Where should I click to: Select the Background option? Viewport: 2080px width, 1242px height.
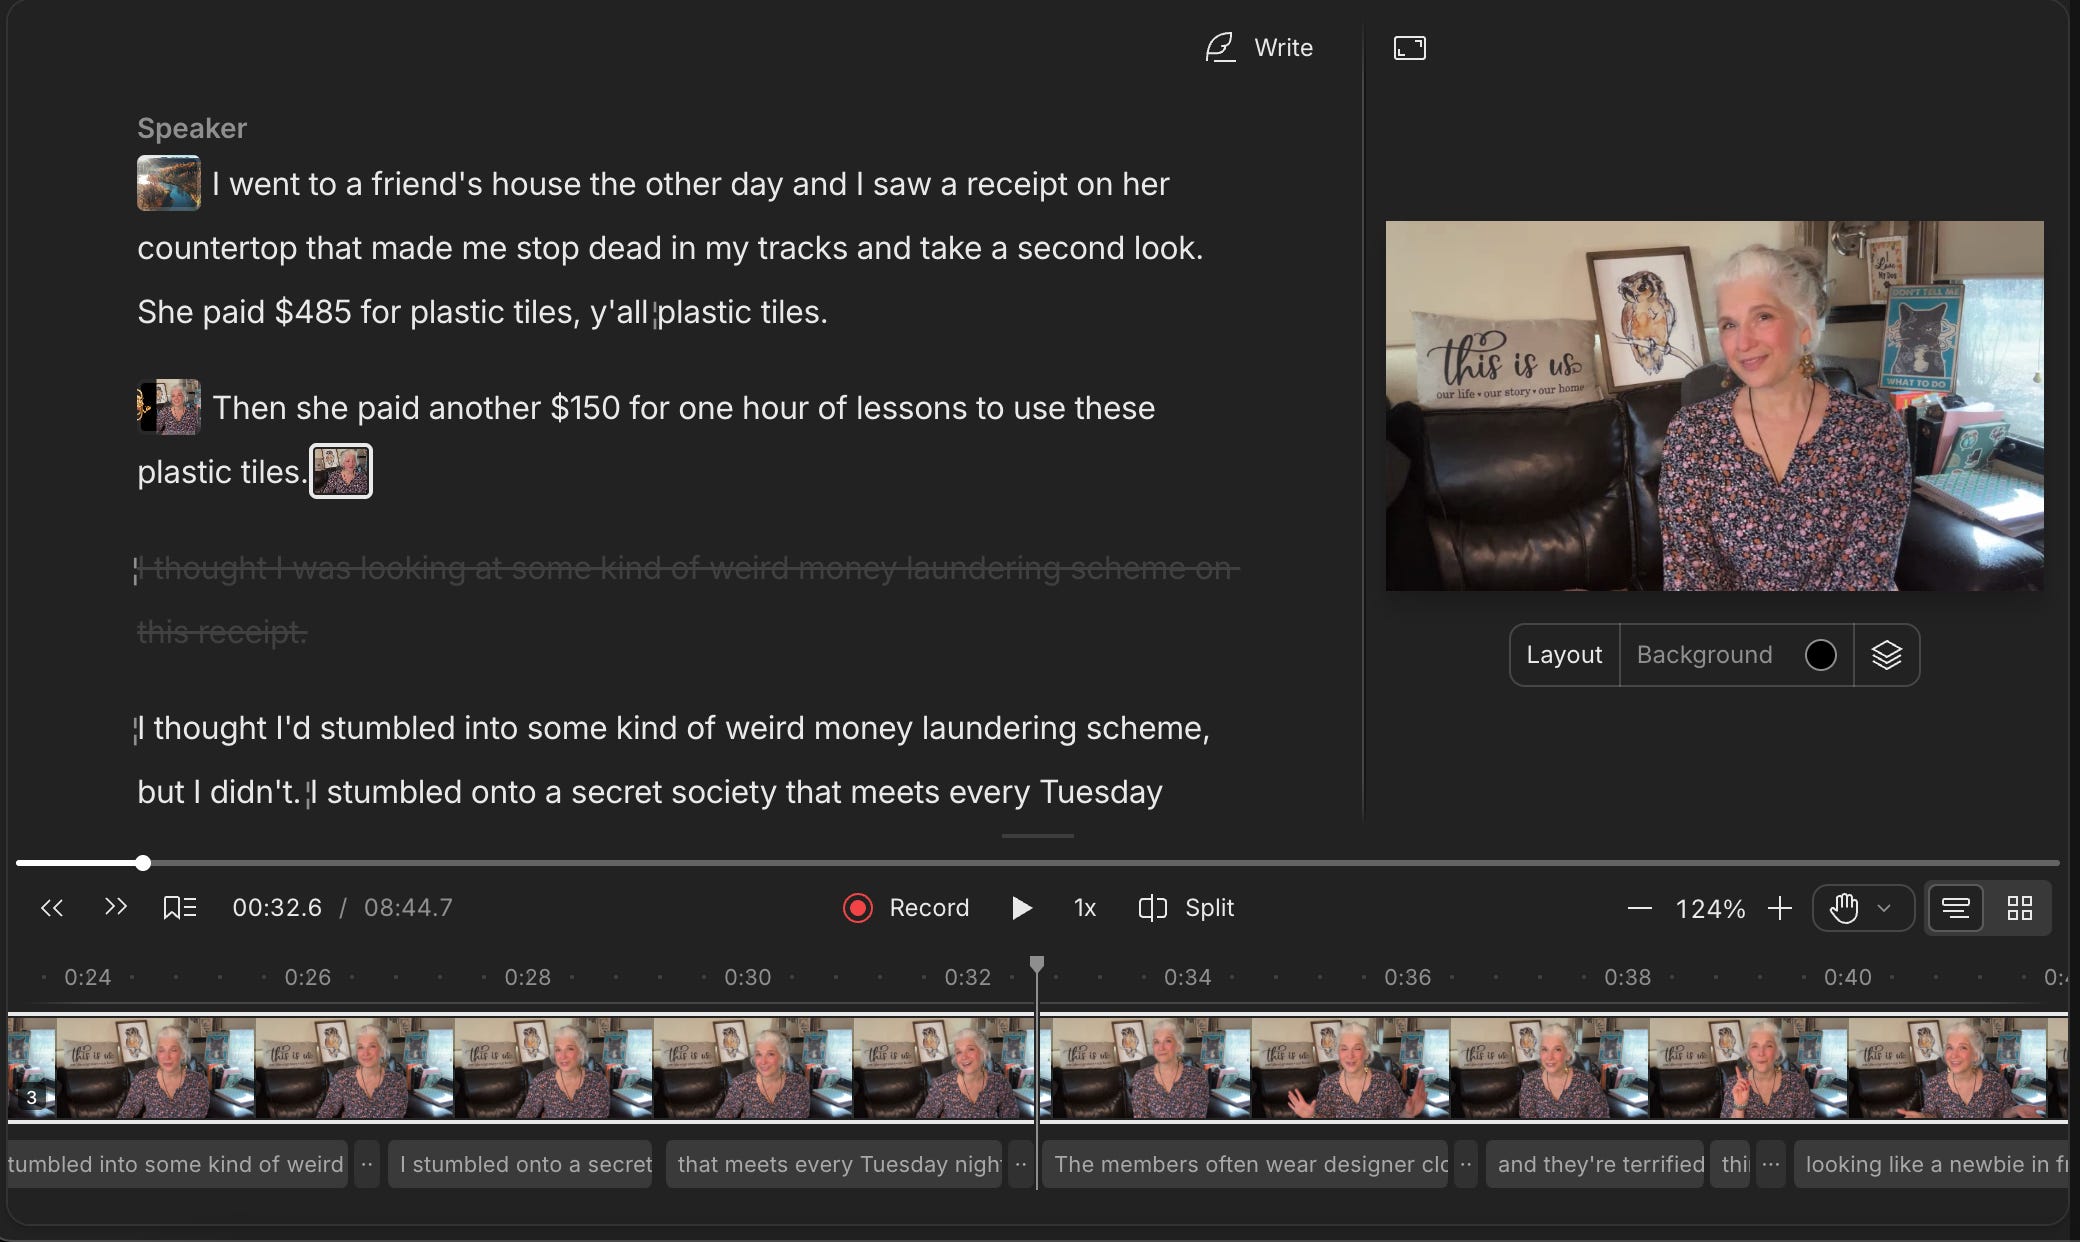coord(1704,655)
